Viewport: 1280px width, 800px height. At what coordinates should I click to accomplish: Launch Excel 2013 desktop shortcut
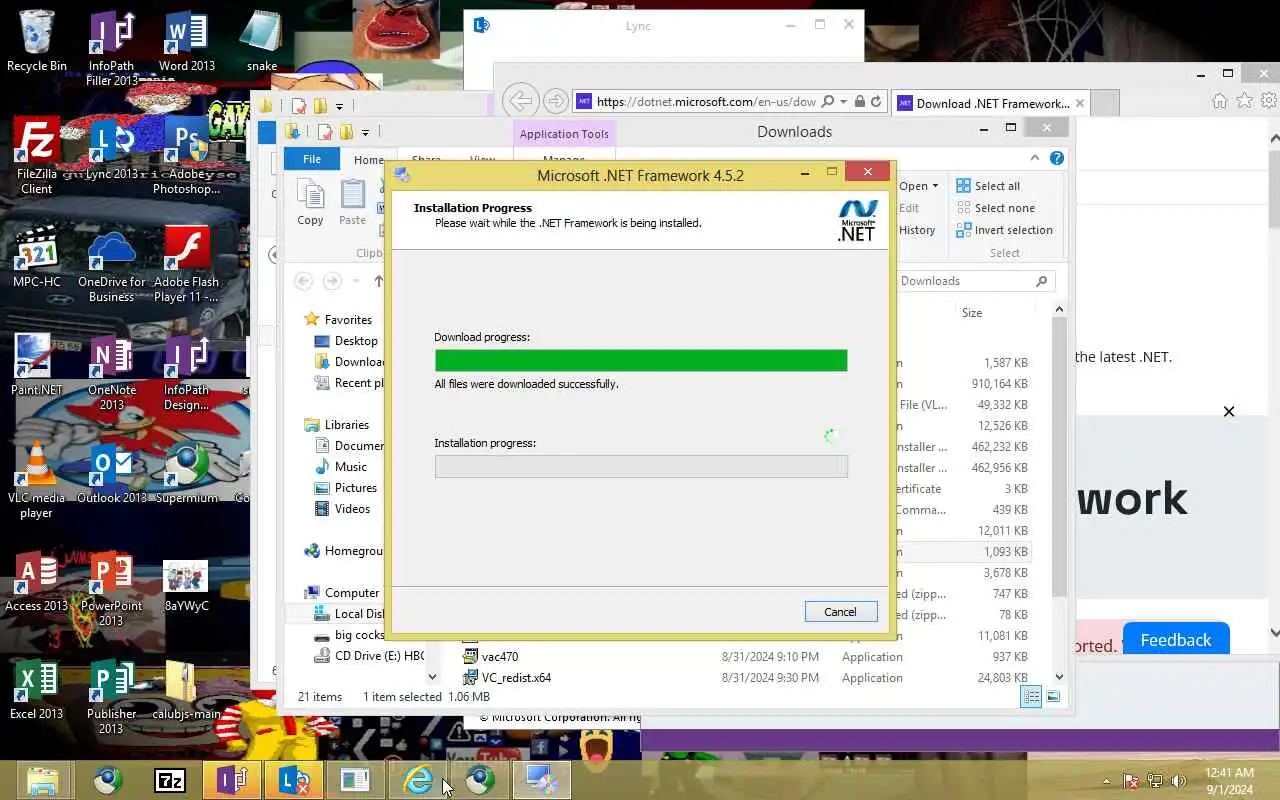[37, 689]
